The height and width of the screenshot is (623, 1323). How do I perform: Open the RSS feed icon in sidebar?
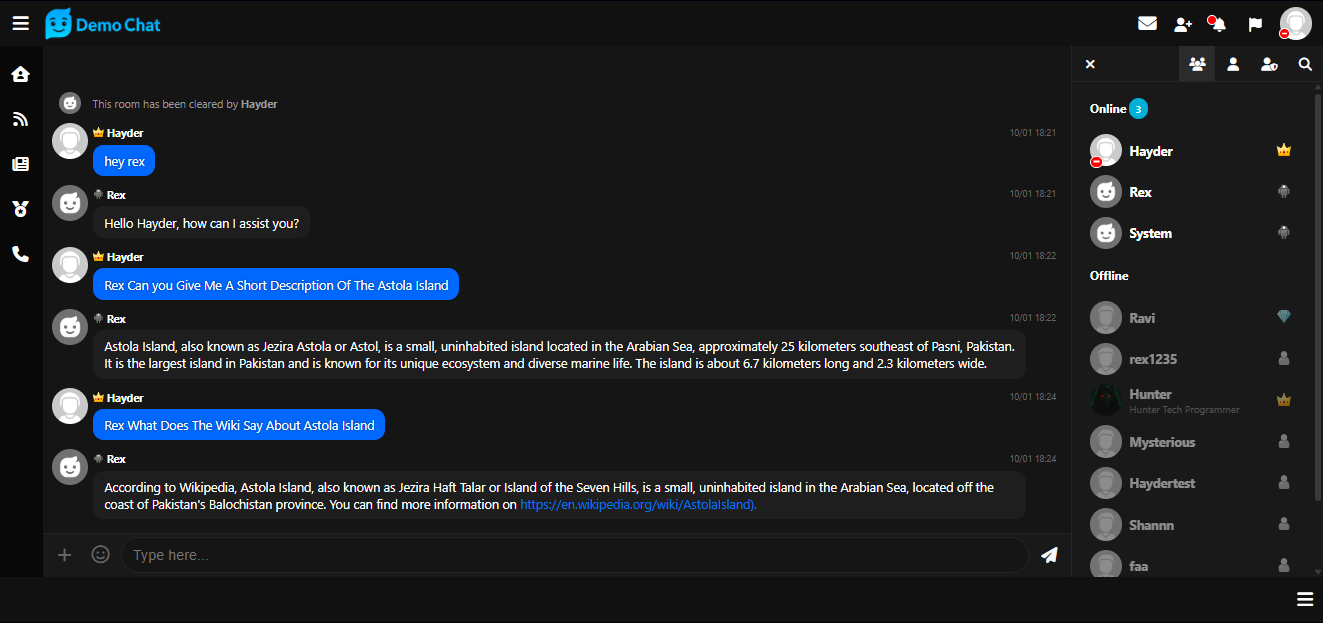pyautogui.click(x=20, y=119)
